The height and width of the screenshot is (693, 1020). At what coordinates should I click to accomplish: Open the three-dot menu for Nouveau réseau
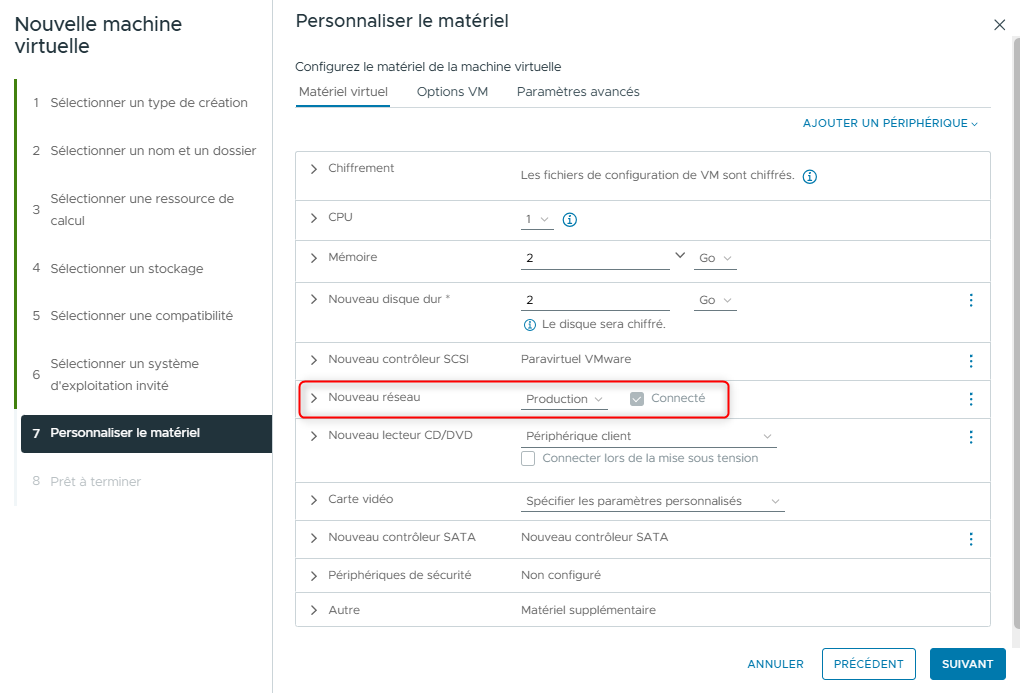(970, 399)
